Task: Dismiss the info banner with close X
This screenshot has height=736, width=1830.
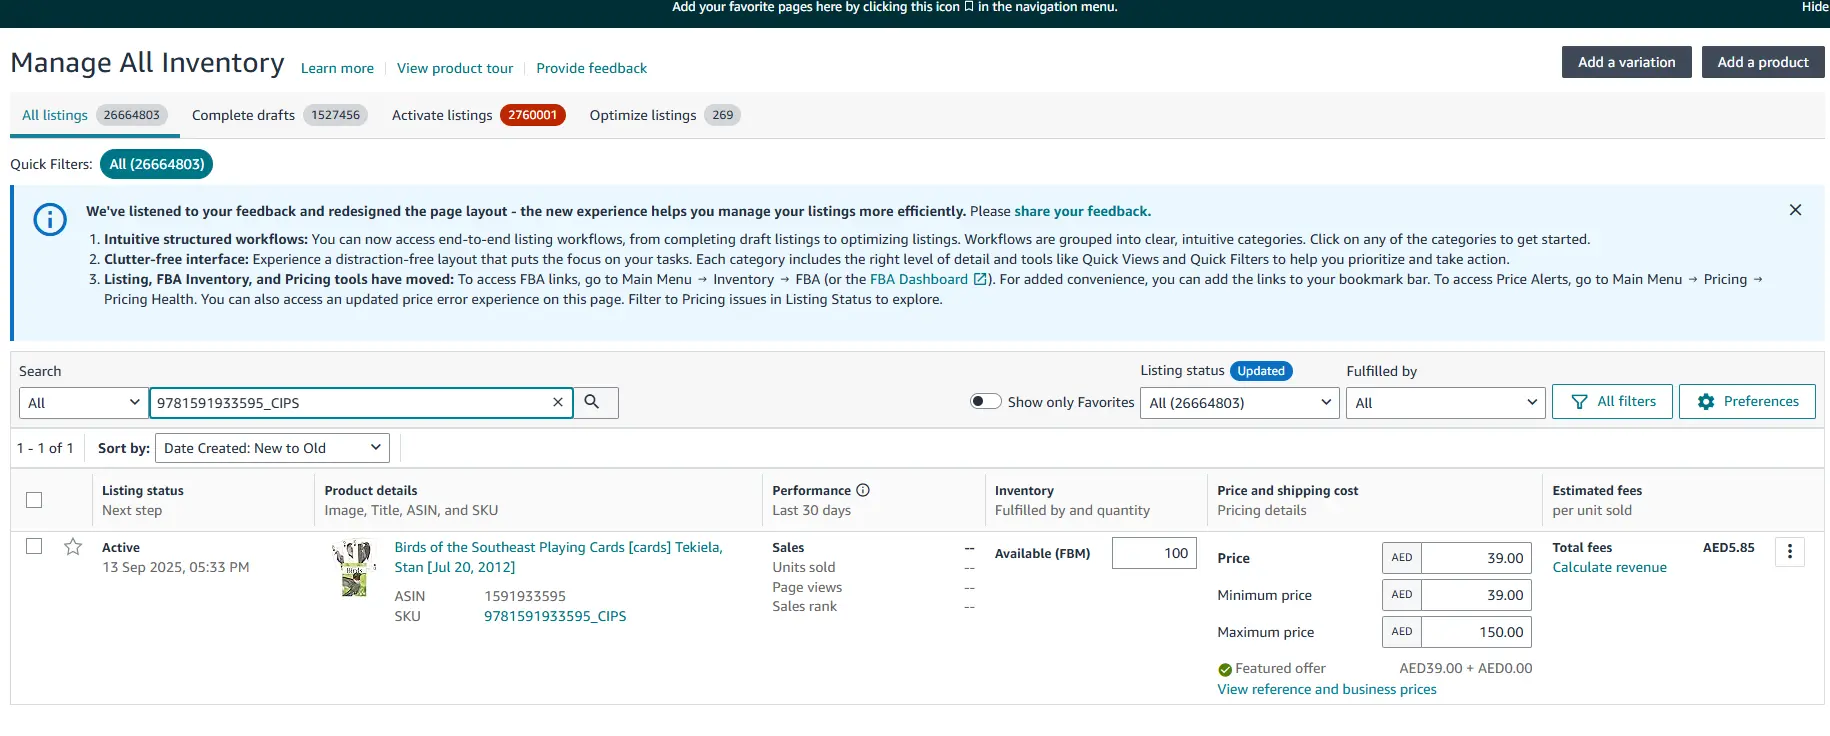Action: 1795,210
